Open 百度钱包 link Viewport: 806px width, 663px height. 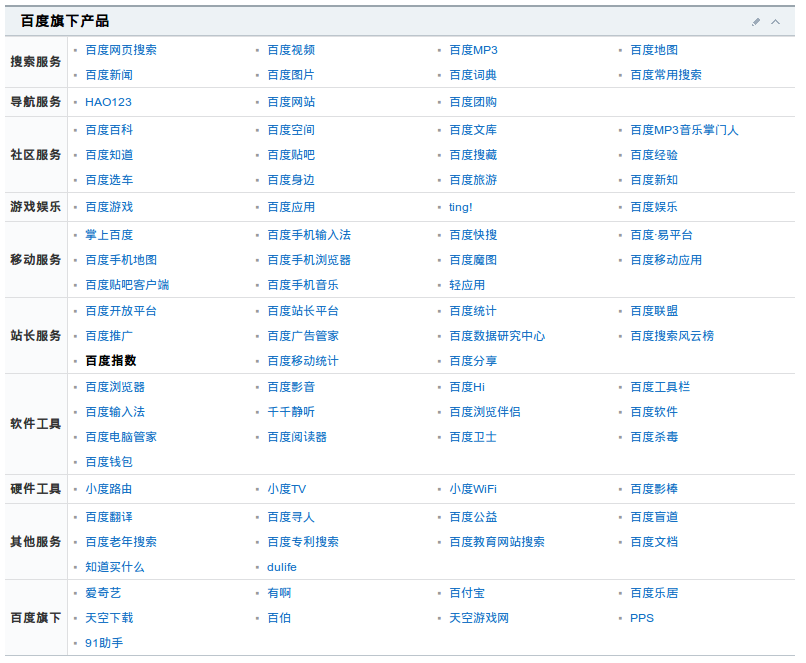(109, 462)
